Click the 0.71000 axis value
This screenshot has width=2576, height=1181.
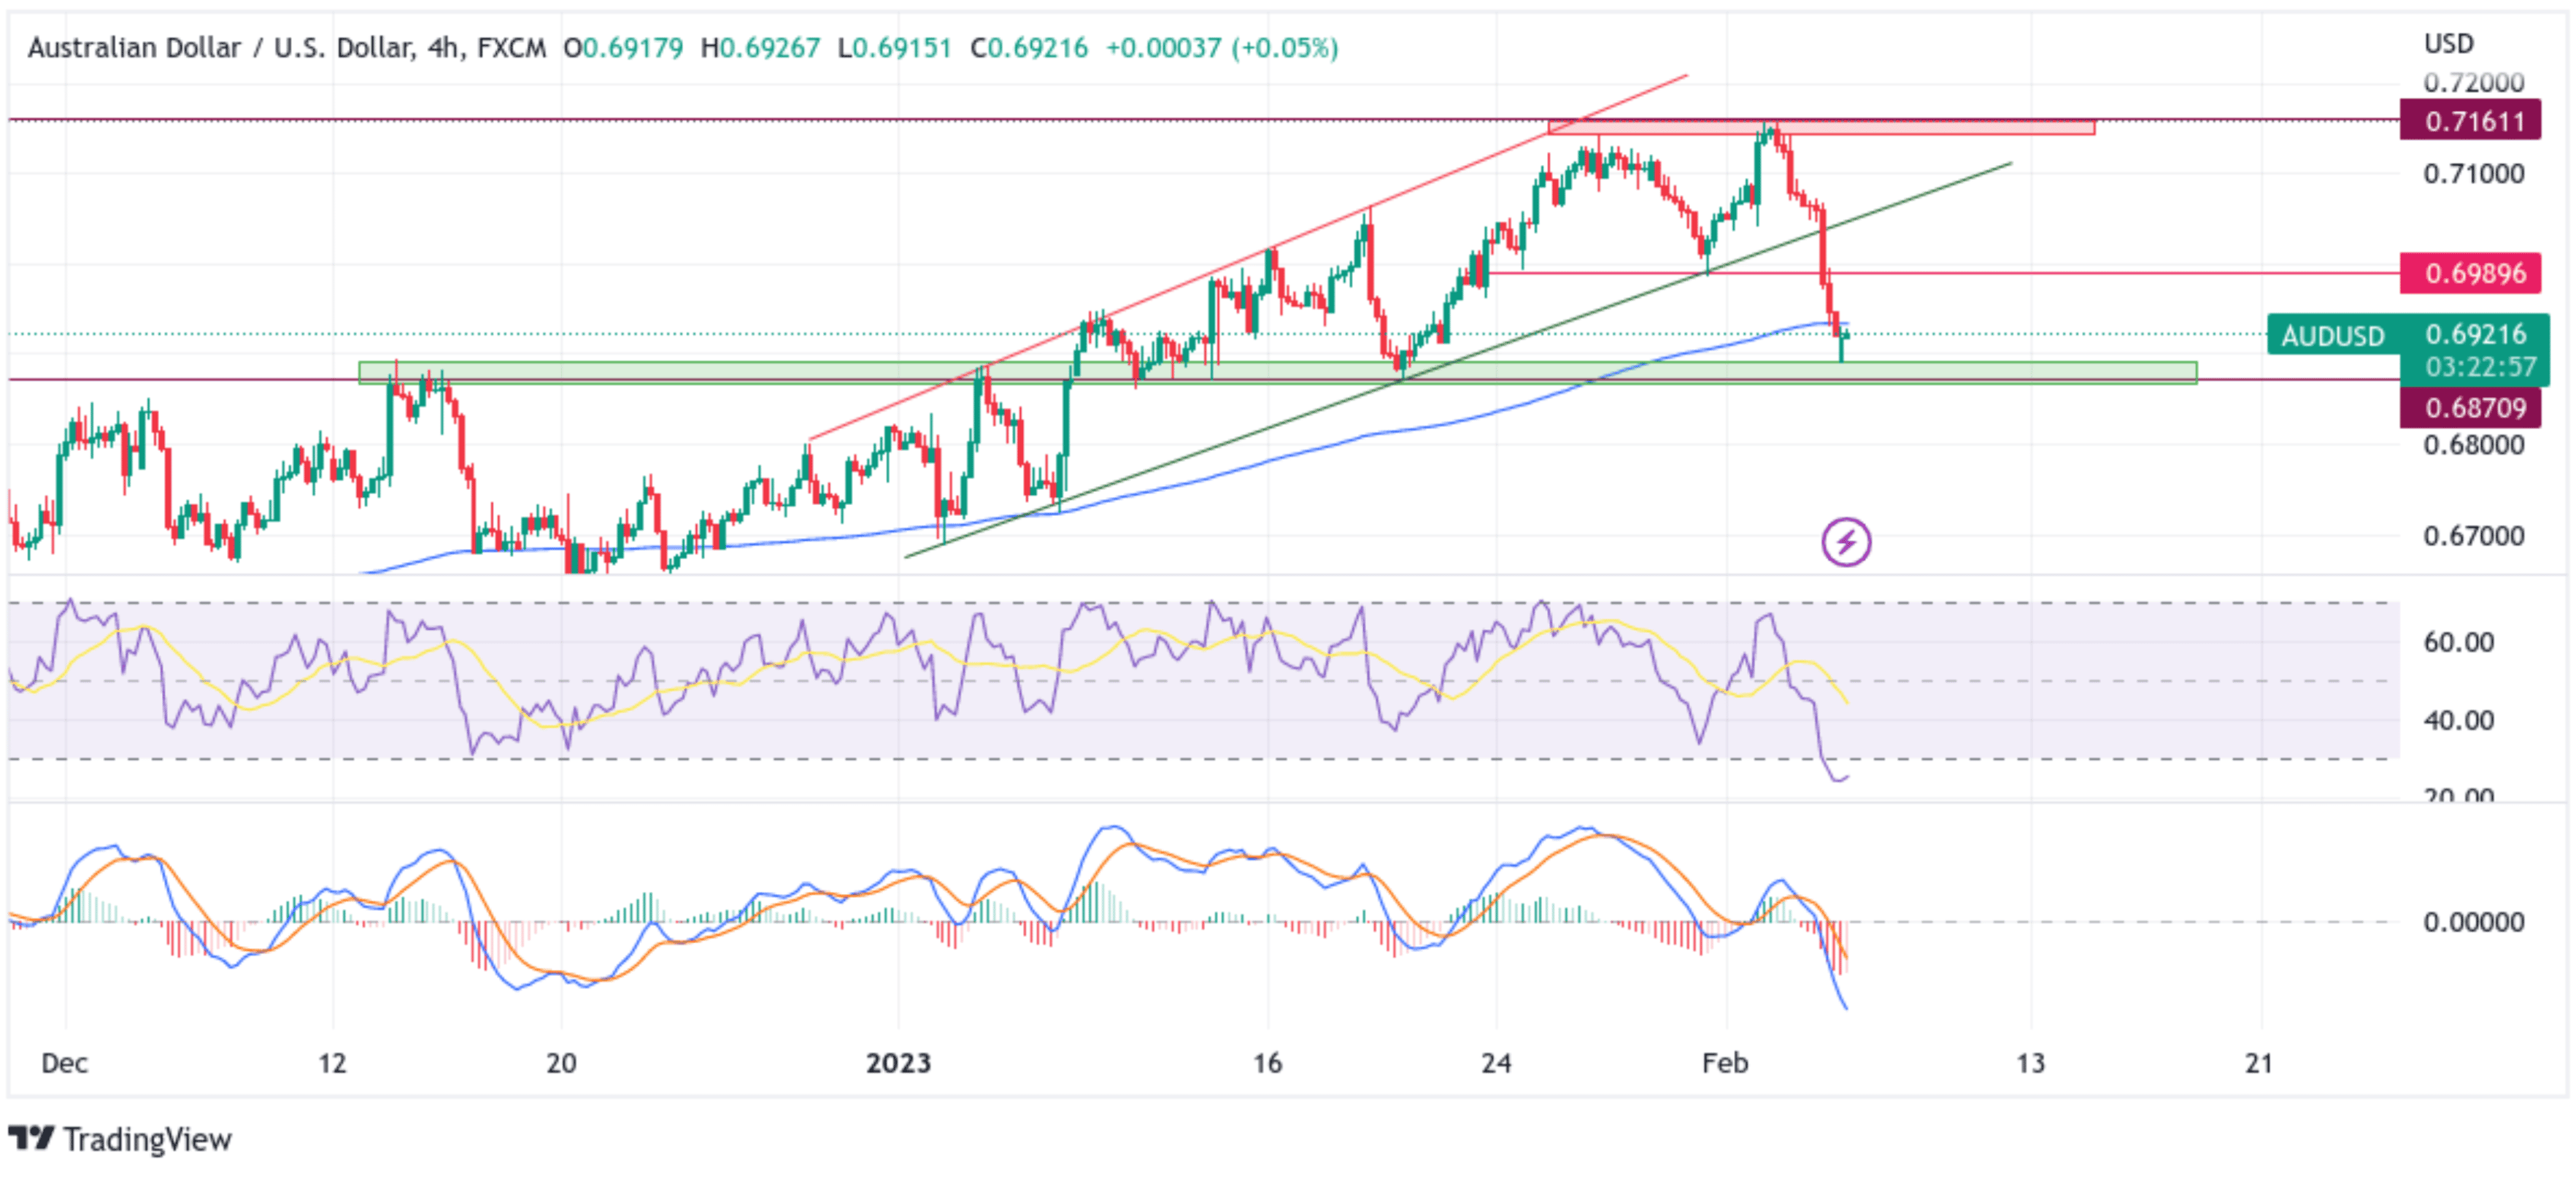[2474, 174]
